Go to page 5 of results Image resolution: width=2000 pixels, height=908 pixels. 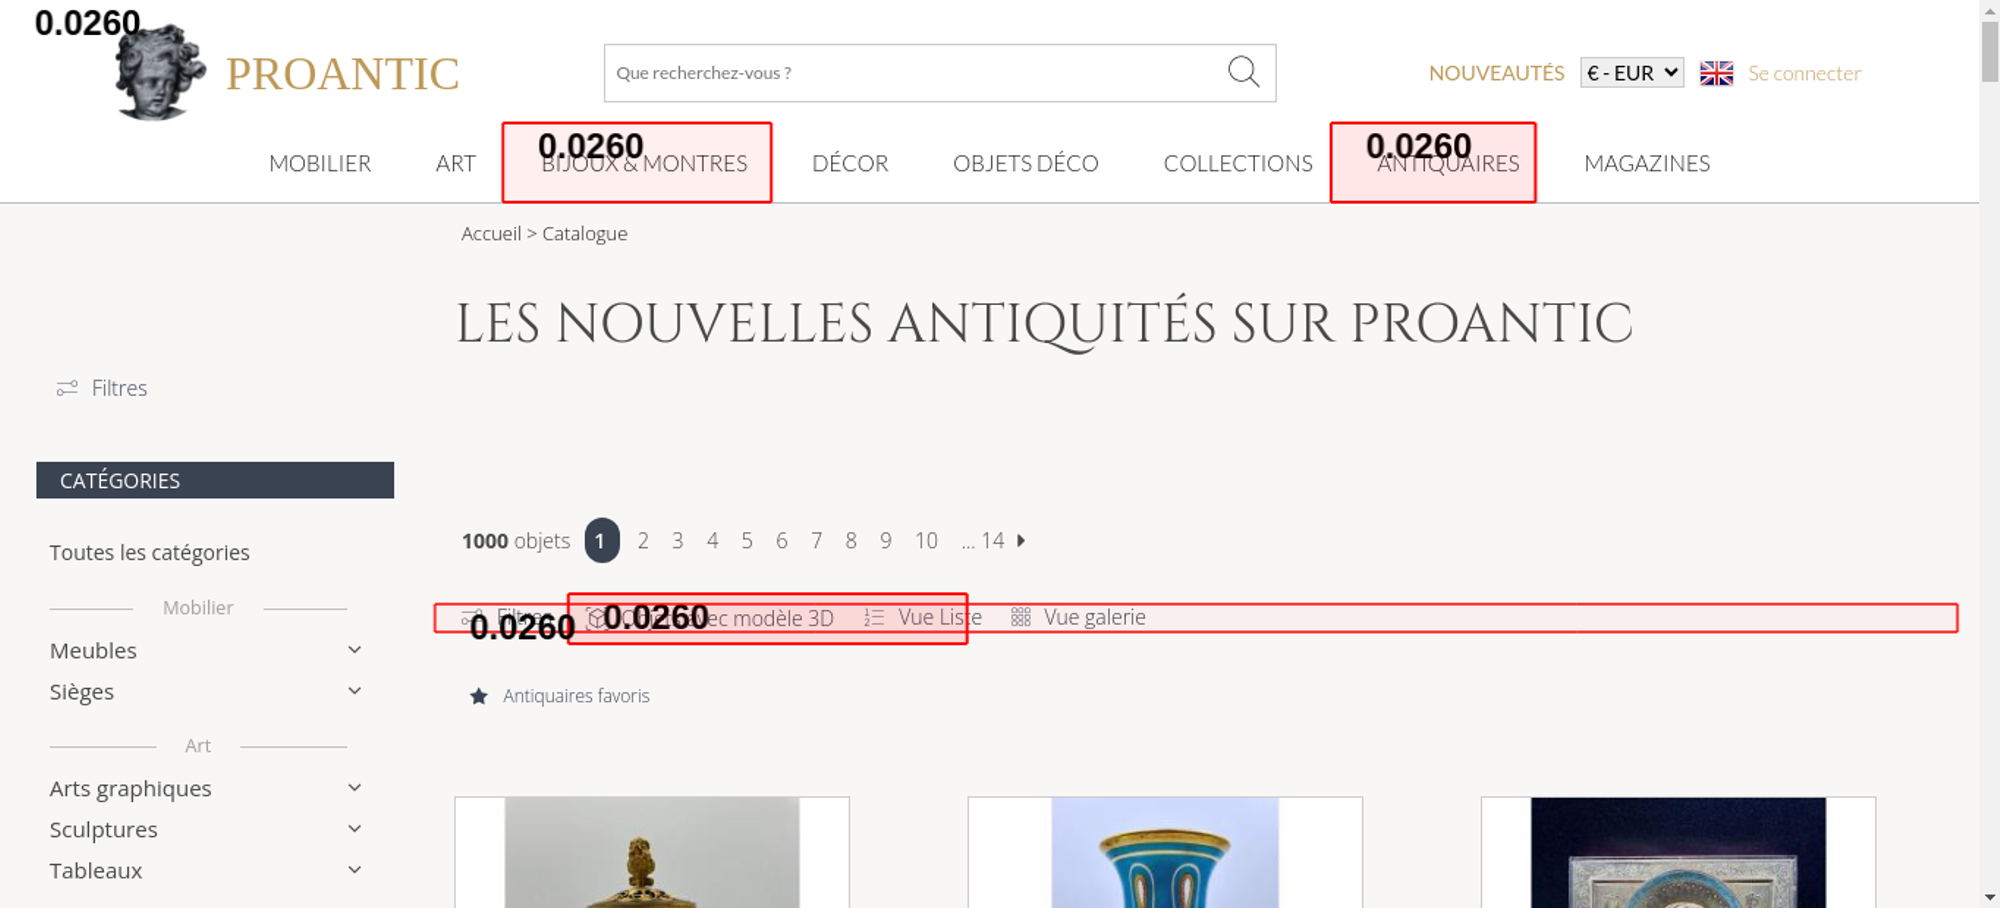747,541
